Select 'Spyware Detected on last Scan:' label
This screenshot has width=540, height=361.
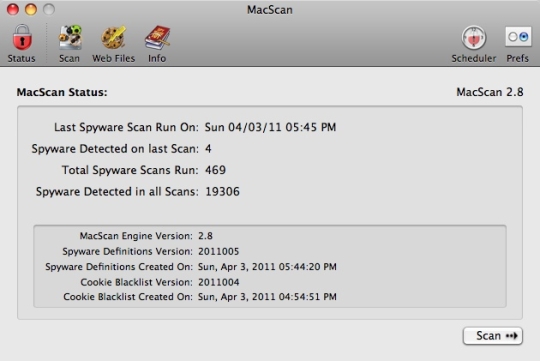[115, 149]
